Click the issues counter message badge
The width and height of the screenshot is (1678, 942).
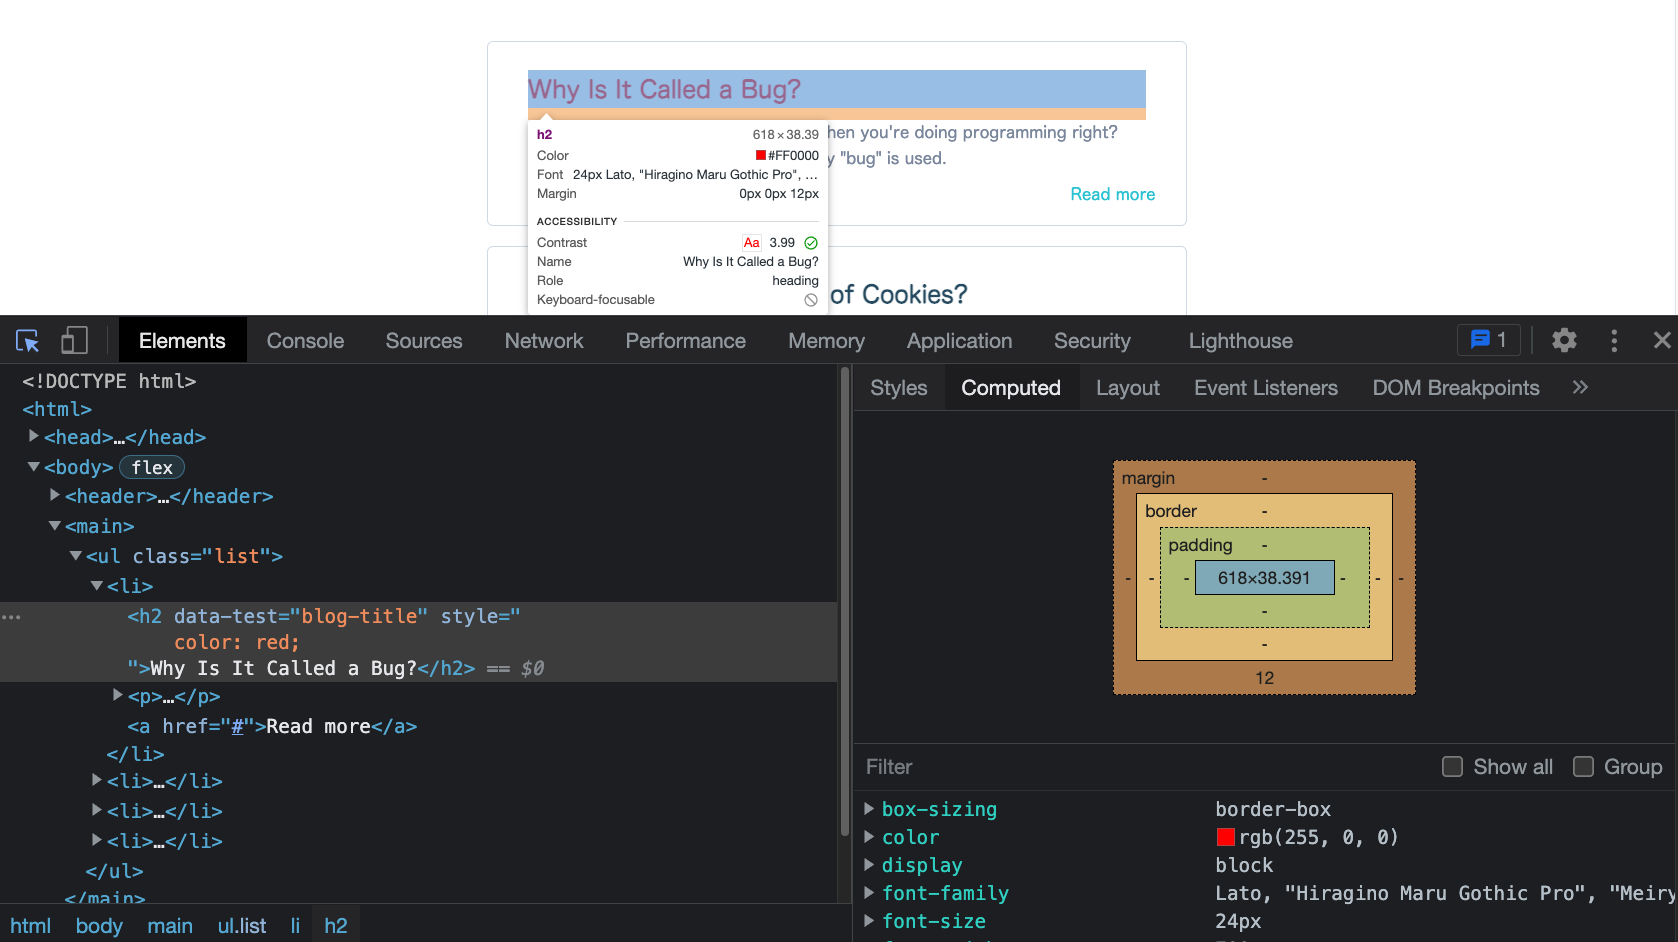tap(1488, 341)
